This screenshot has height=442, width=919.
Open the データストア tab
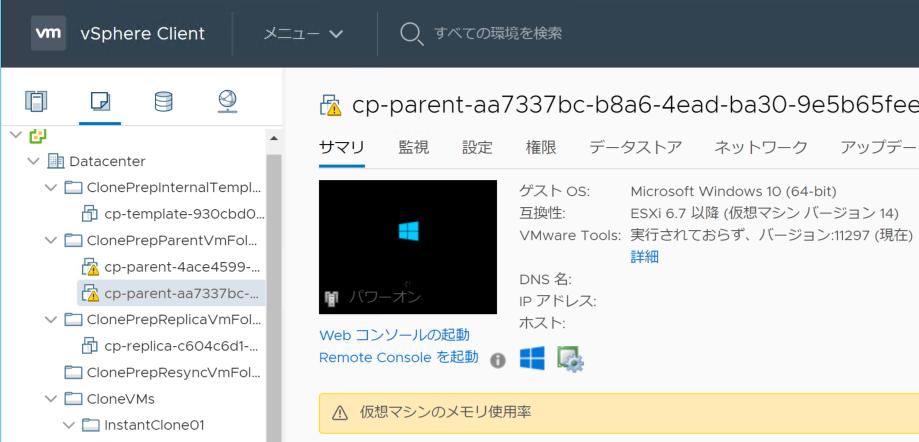click(x=635, y=147)
